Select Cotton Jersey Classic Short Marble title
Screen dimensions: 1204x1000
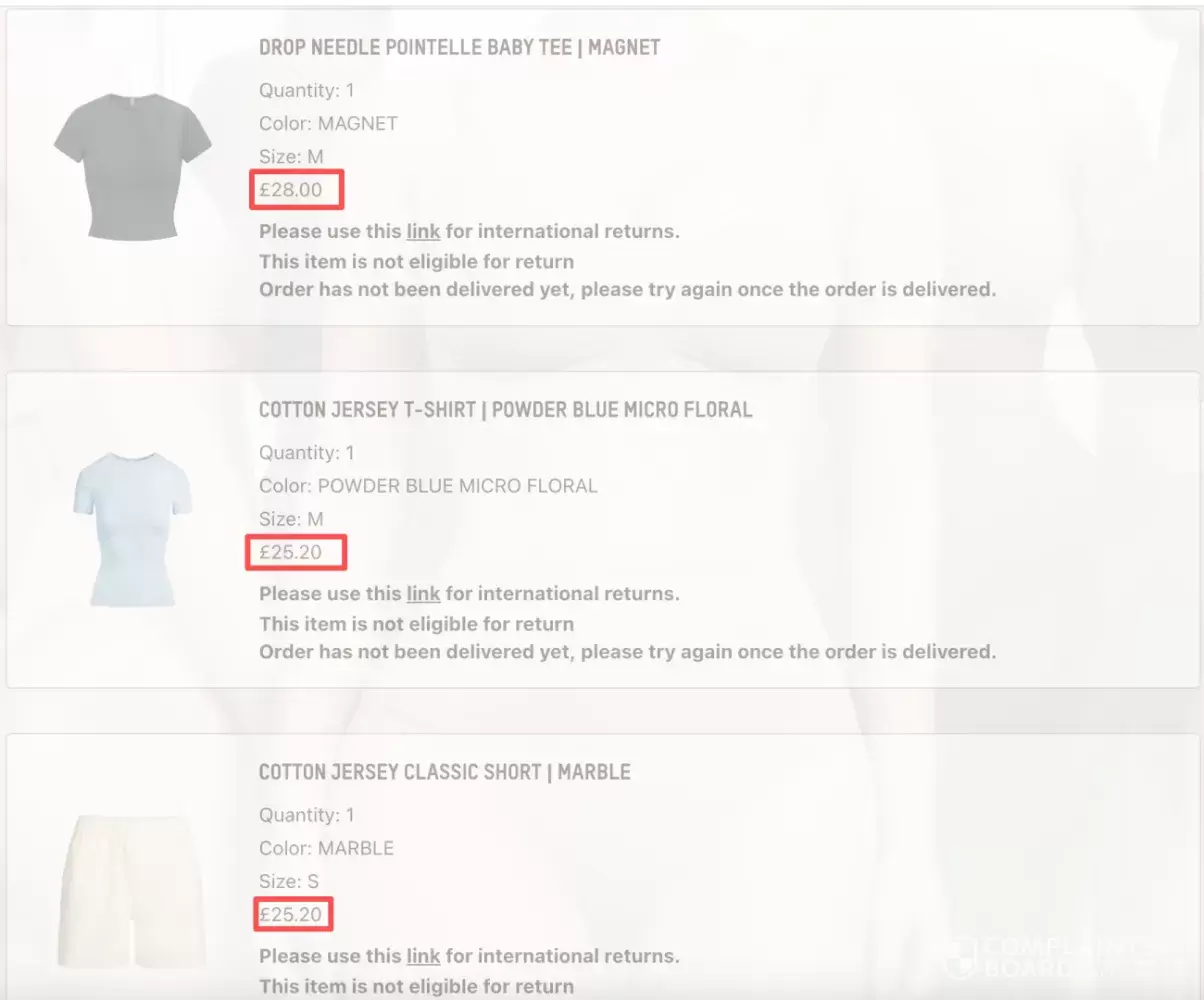pyautogui.click(x=445, y=772)
